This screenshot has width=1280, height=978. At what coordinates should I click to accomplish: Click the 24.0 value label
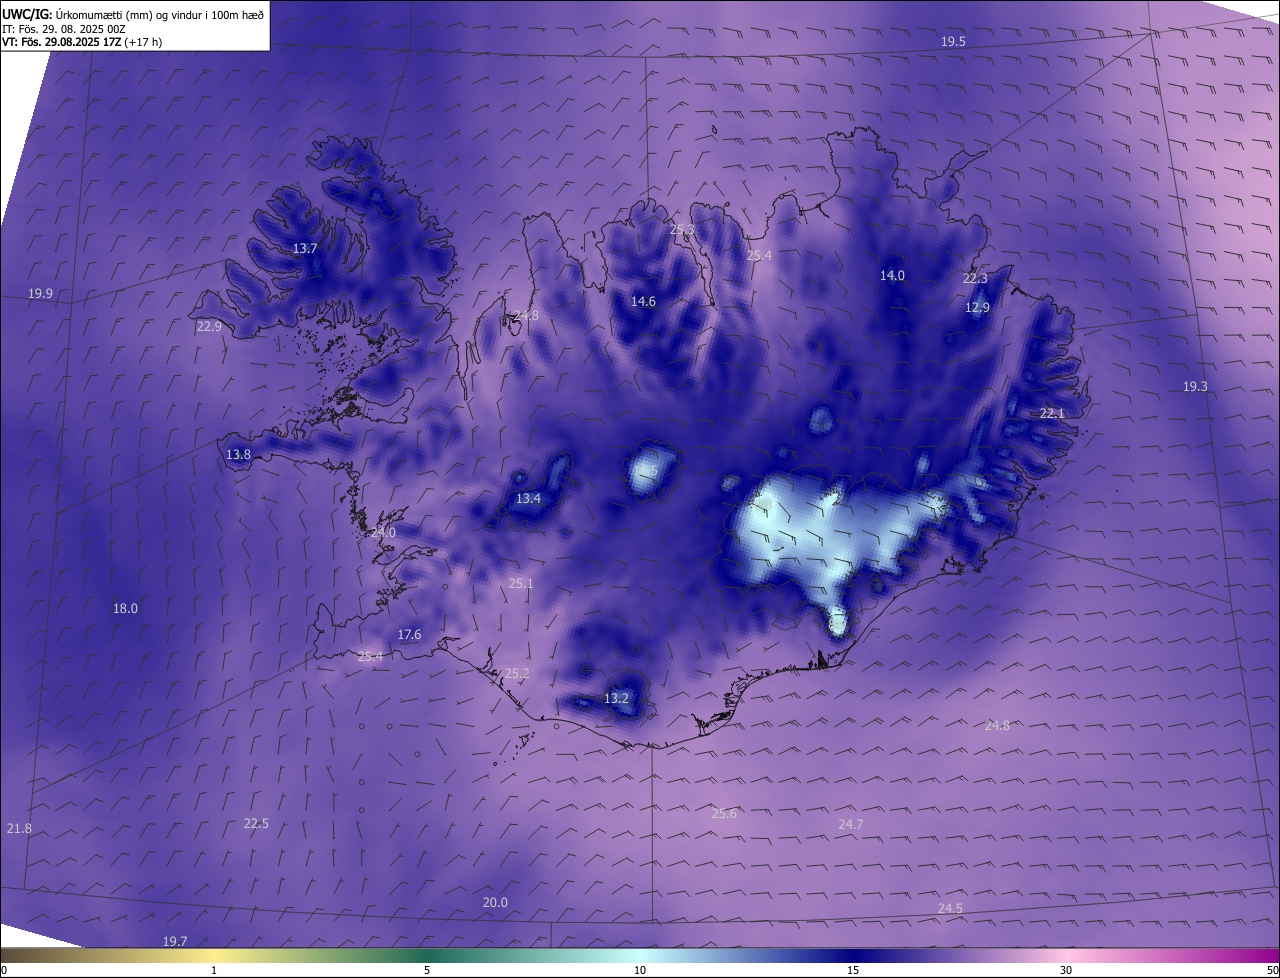coord(383,533)
